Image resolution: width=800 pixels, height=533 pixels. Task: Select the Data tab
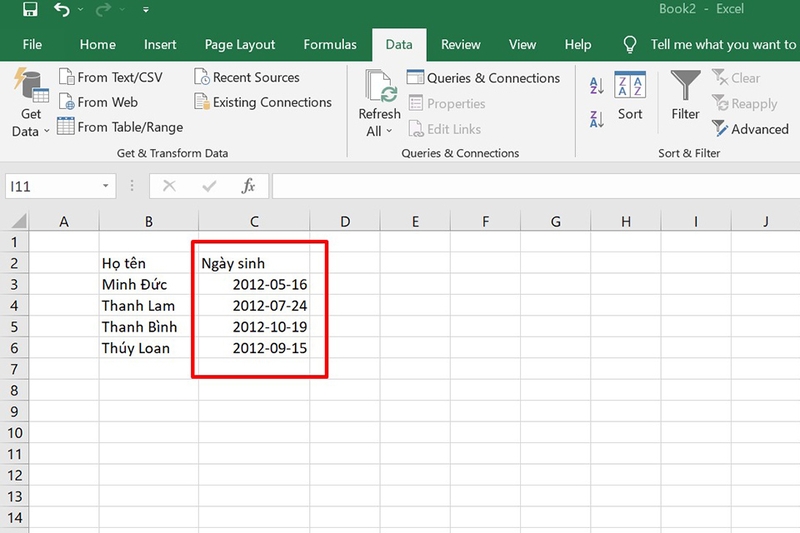click(399, 44)
